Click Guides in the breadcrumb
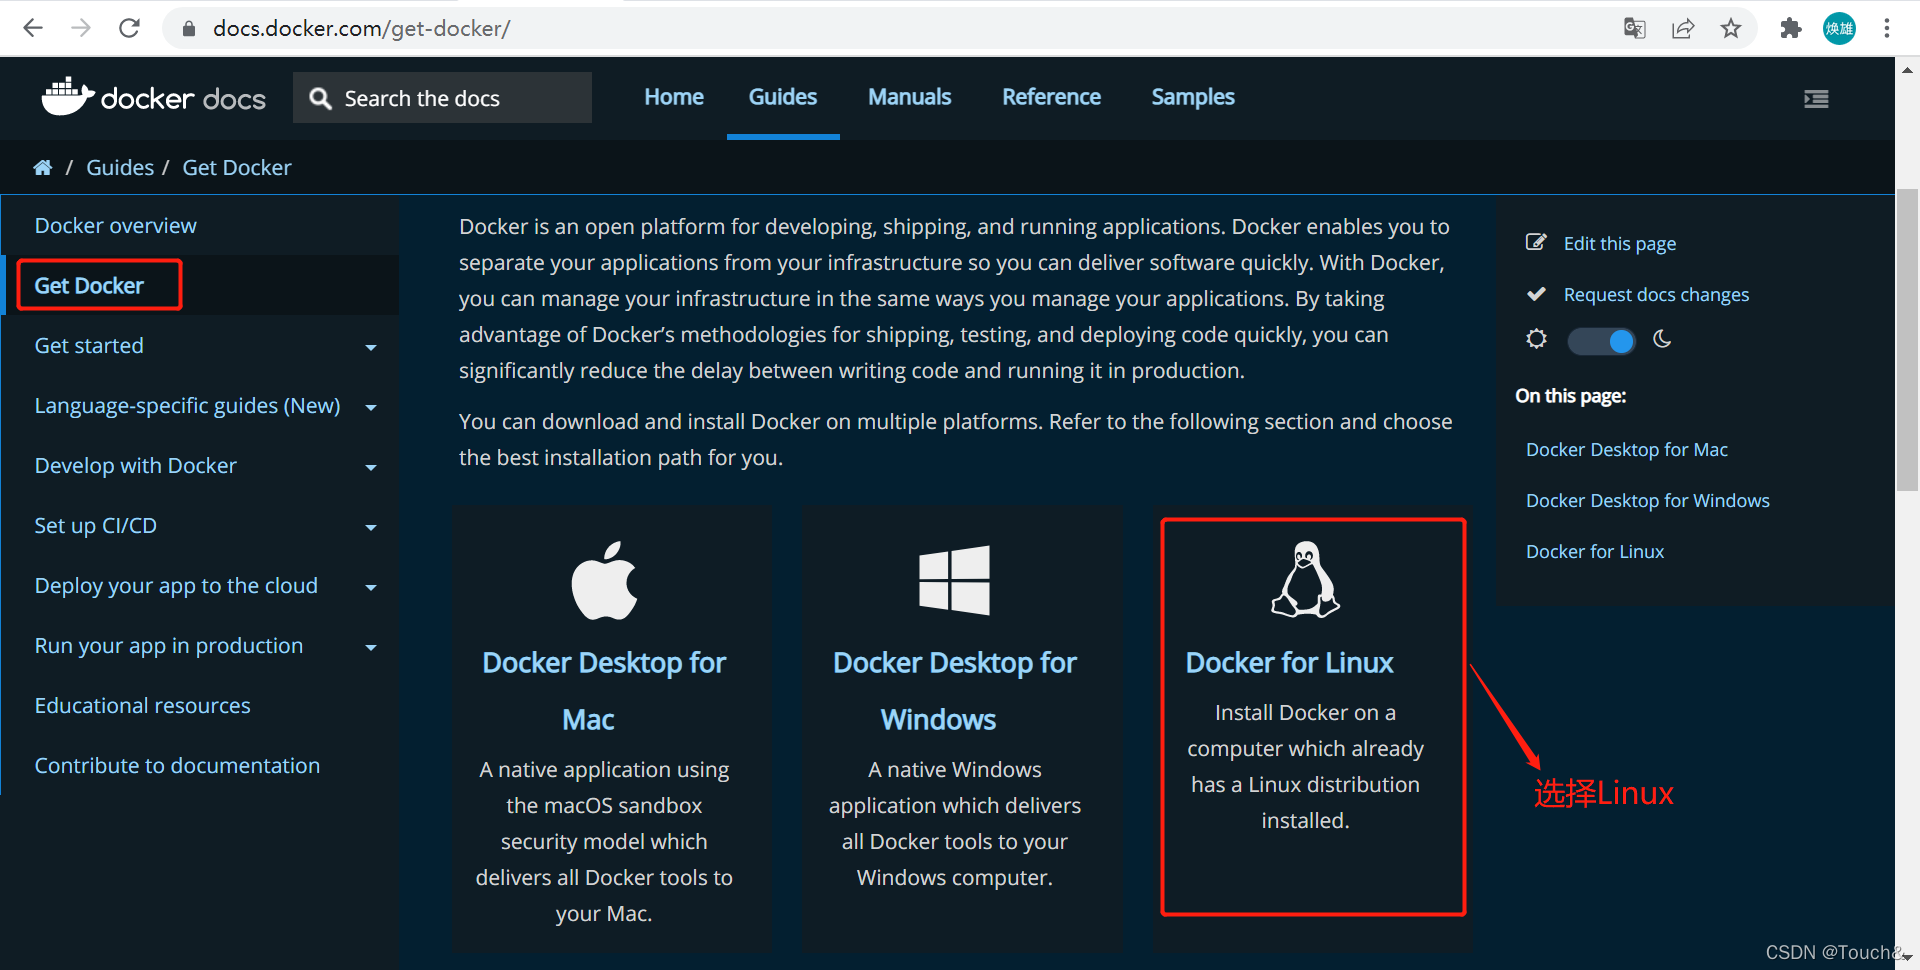The image size is (1920, 970). coord(120,167)
